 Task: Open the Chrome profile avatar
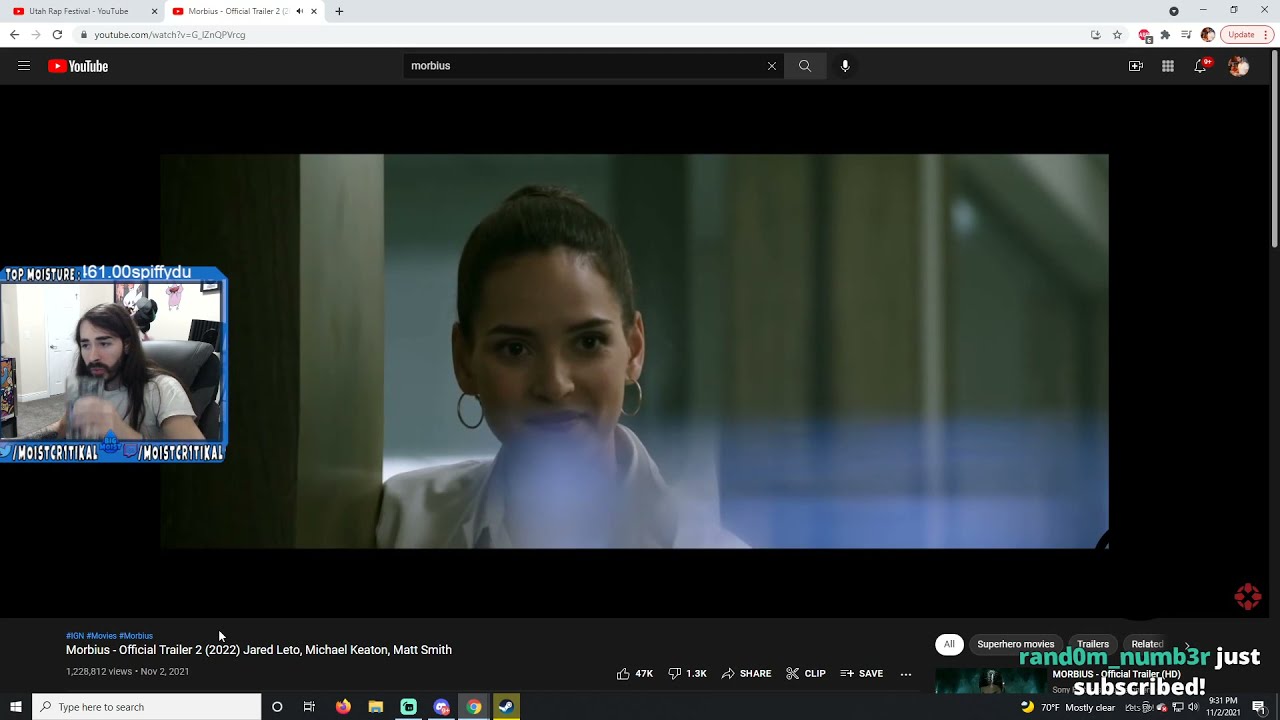(x=1208, y=34)
